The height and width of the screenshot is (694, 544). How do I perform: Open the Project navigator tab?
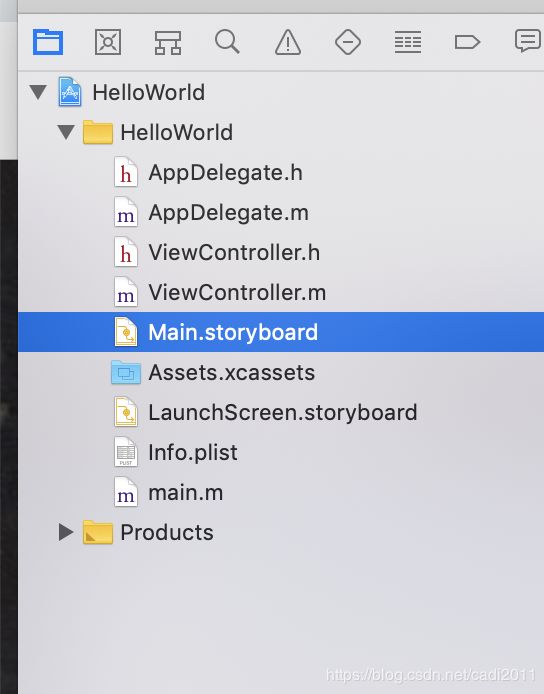(x=48, y=42)
